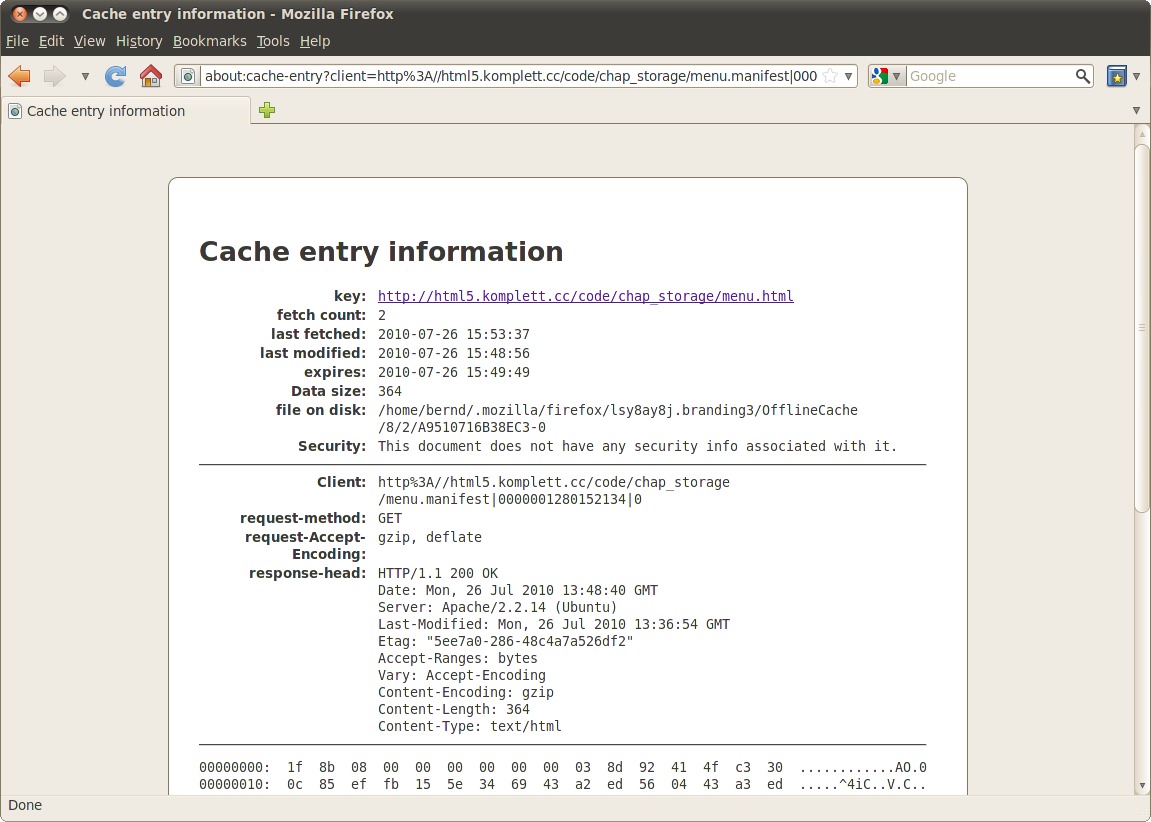Open the list all tabs dropdown
Screen dimensions: 1151x822
pos(1136,110)
